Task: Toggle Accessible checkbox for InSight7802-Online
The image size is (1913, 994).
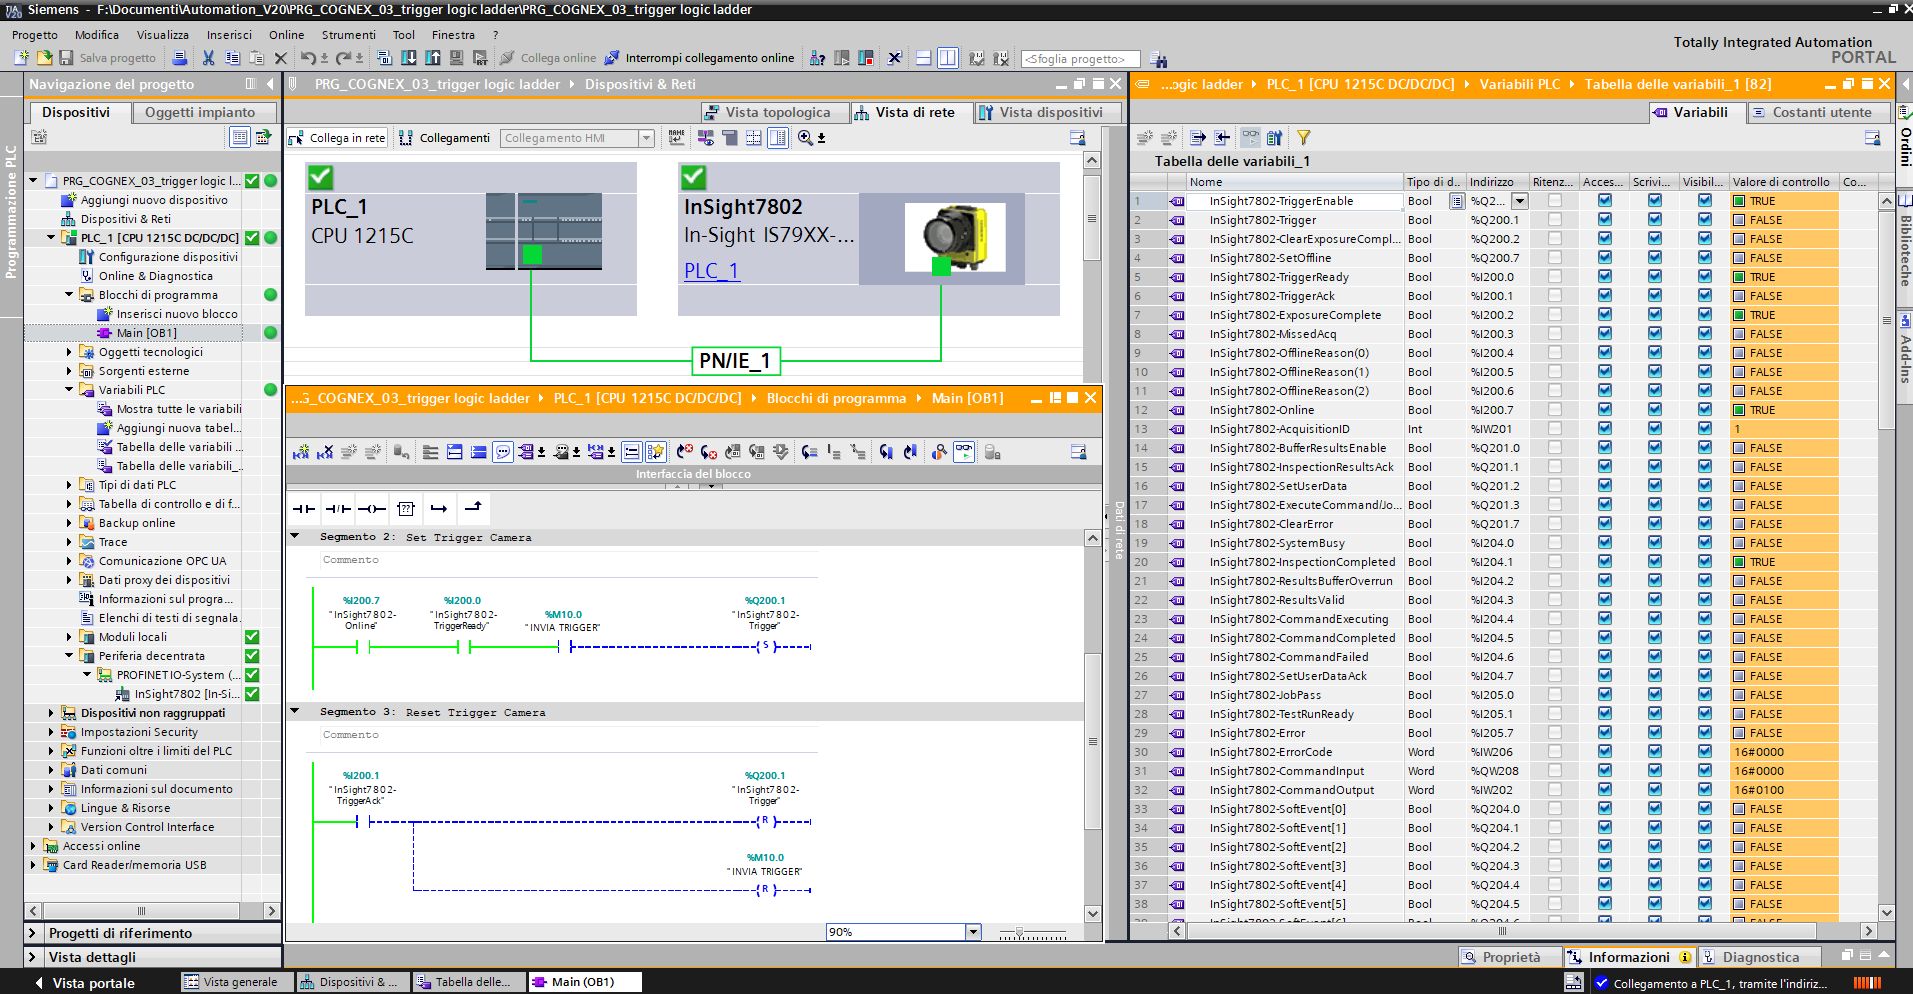Action: click(1605, 410)
